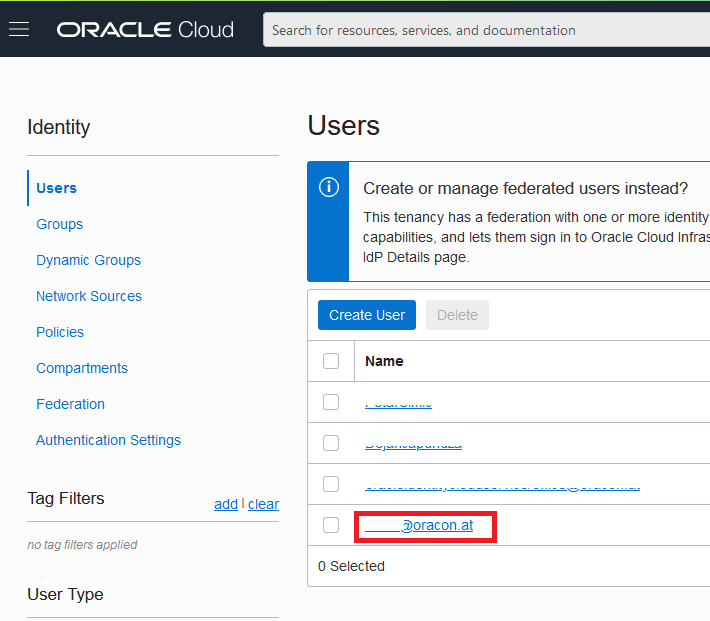The image size is (710, 621).
Task: Click the Identity sidebar heading
Action: (x=58, y=127)
